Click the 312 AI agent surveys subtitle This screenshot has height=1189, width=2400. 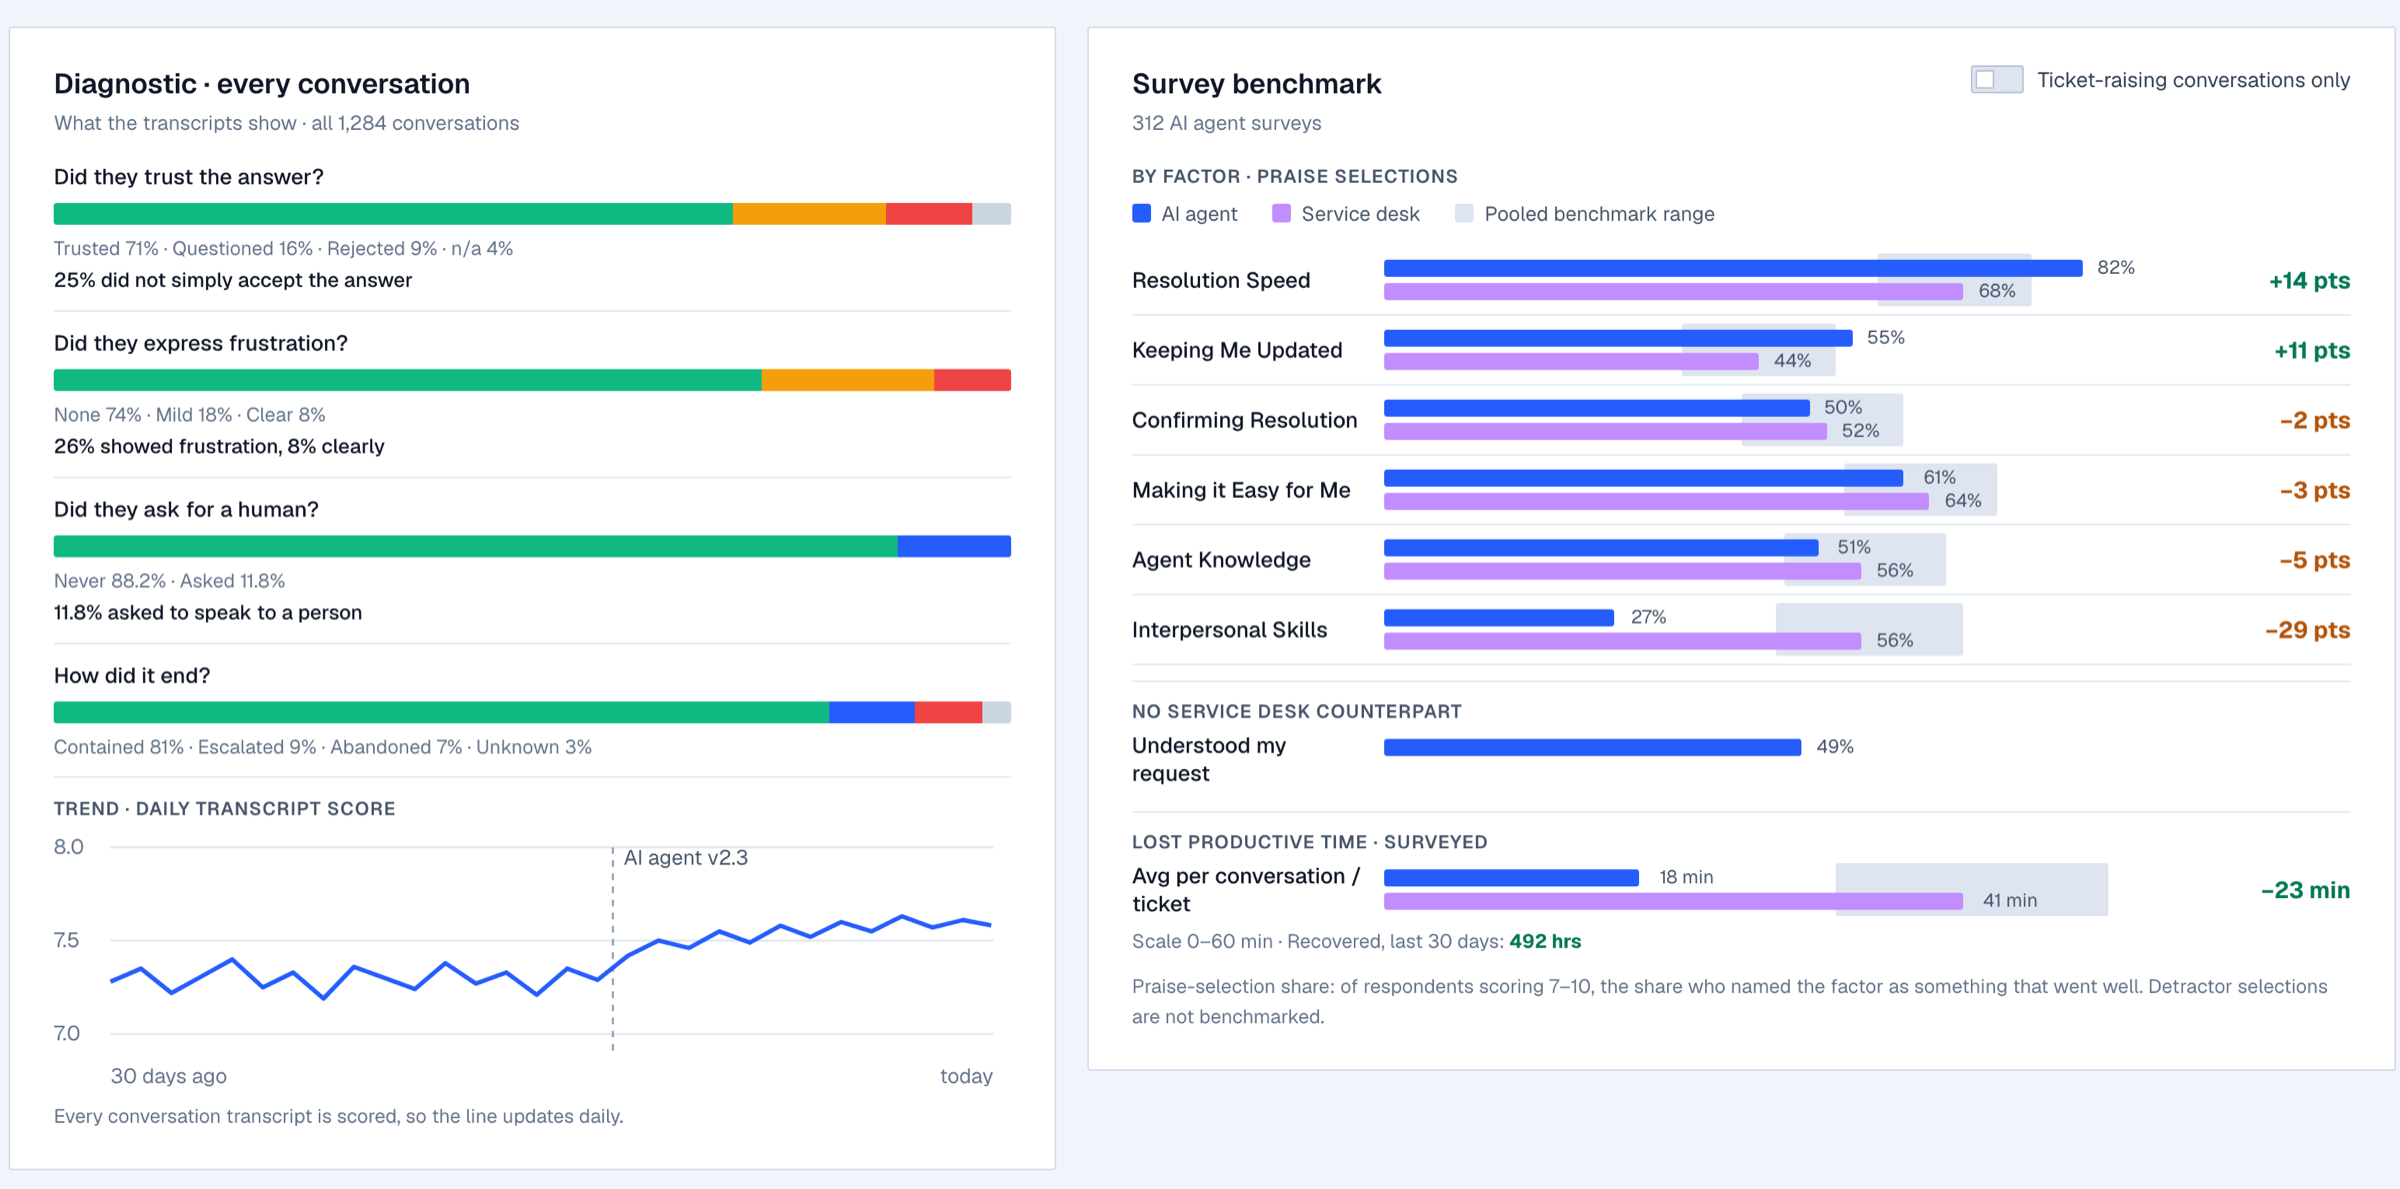click(x=1226, y=123)
